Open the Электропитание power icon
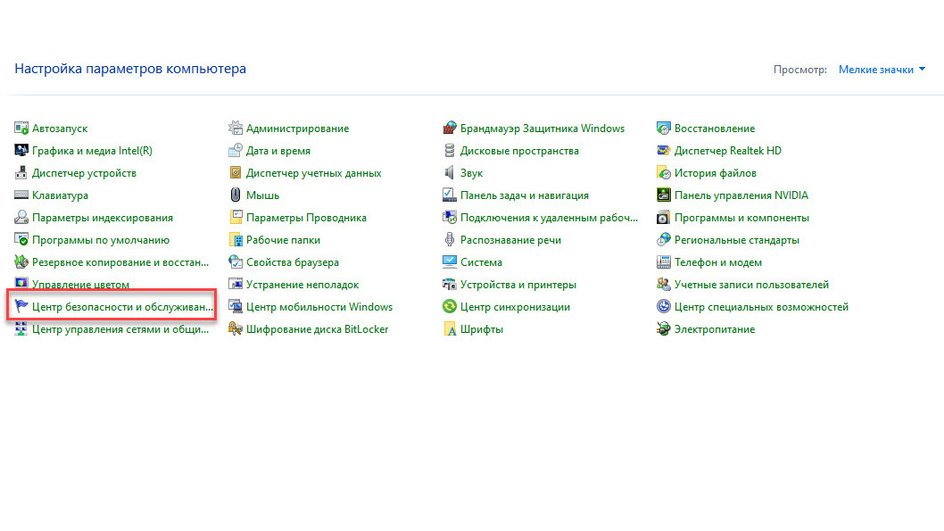Screen dimensions: 944x531 (663, 329)
